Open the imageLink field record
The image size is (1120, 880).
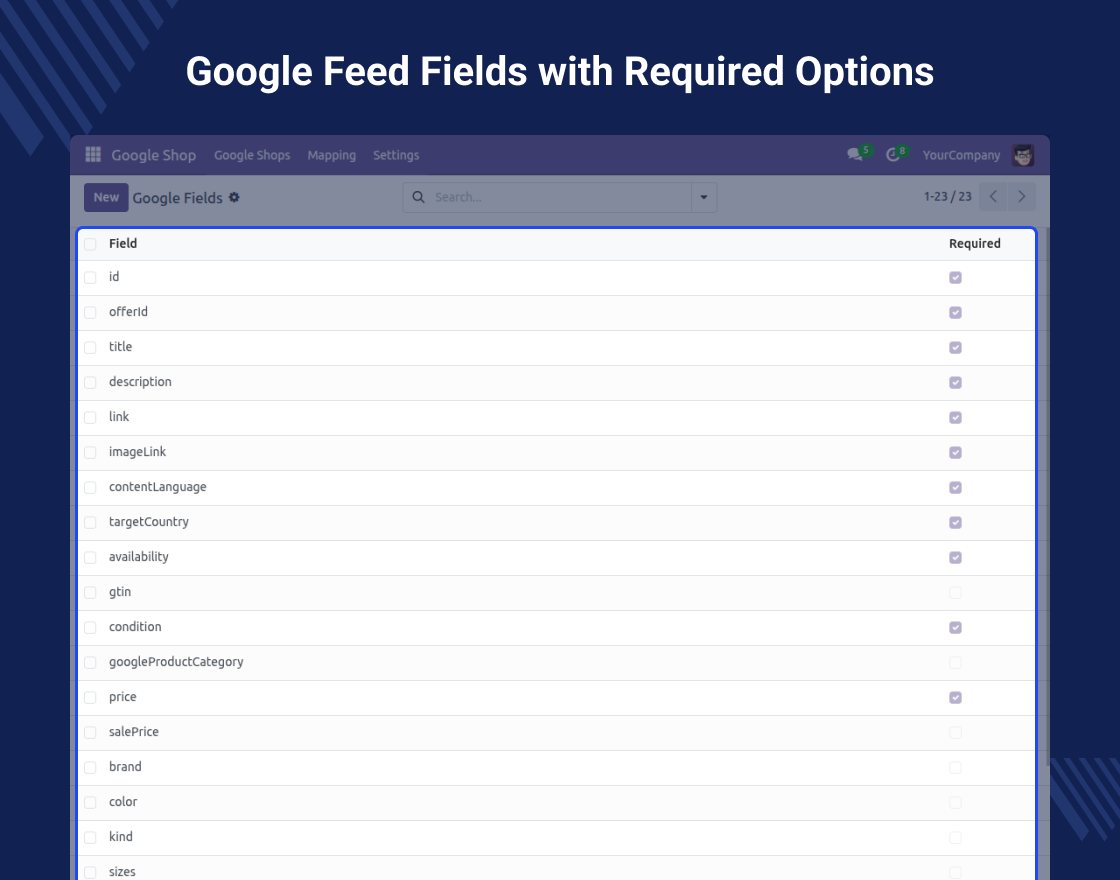[137, 452]
